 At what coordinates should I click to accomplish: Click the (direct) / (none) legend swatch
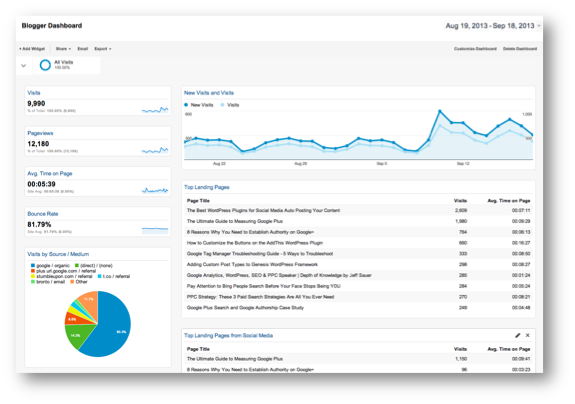[x=77, y=265]
